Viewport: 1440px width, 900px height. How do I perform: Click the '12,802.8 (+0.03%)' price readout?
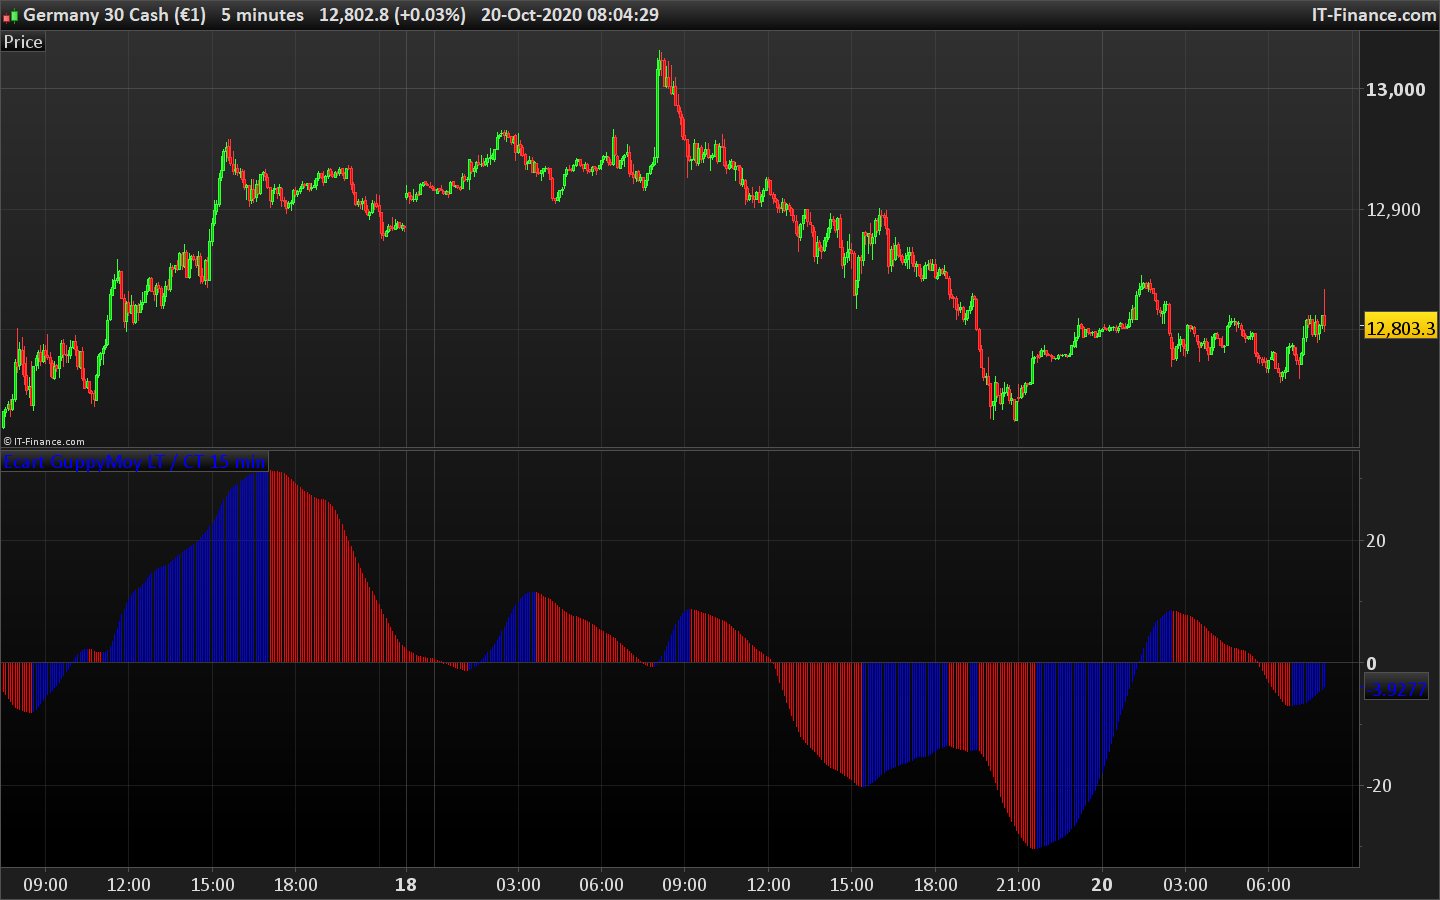point(392,15)
